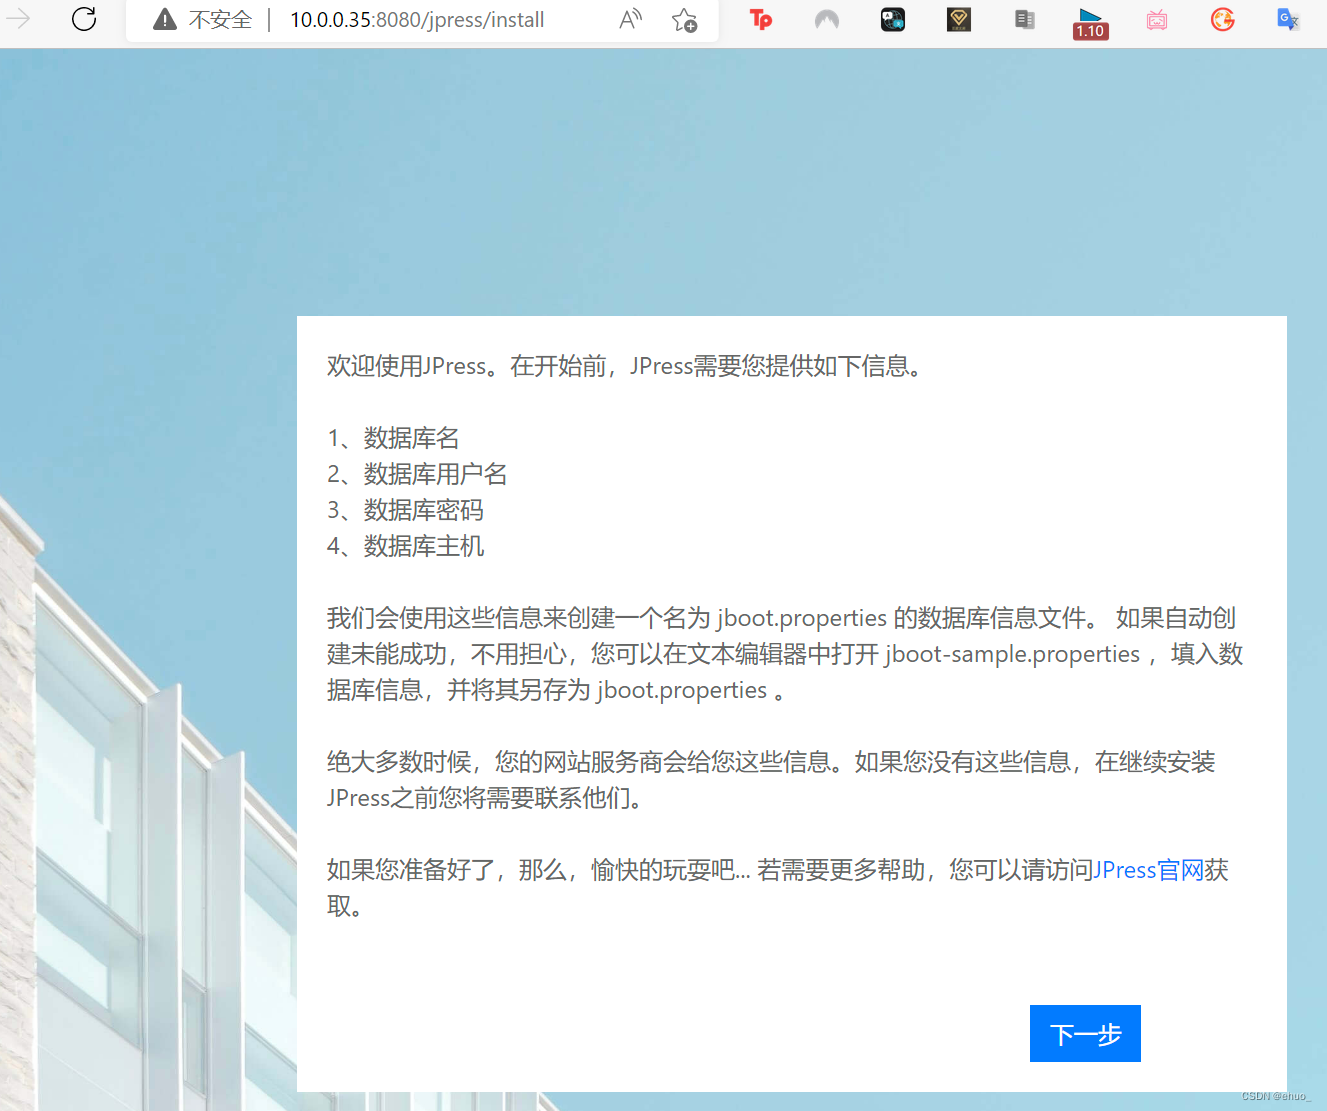Open the black square translate extension icon
The height and width of the screenshot is (1111, 1327).
point(893,19)
